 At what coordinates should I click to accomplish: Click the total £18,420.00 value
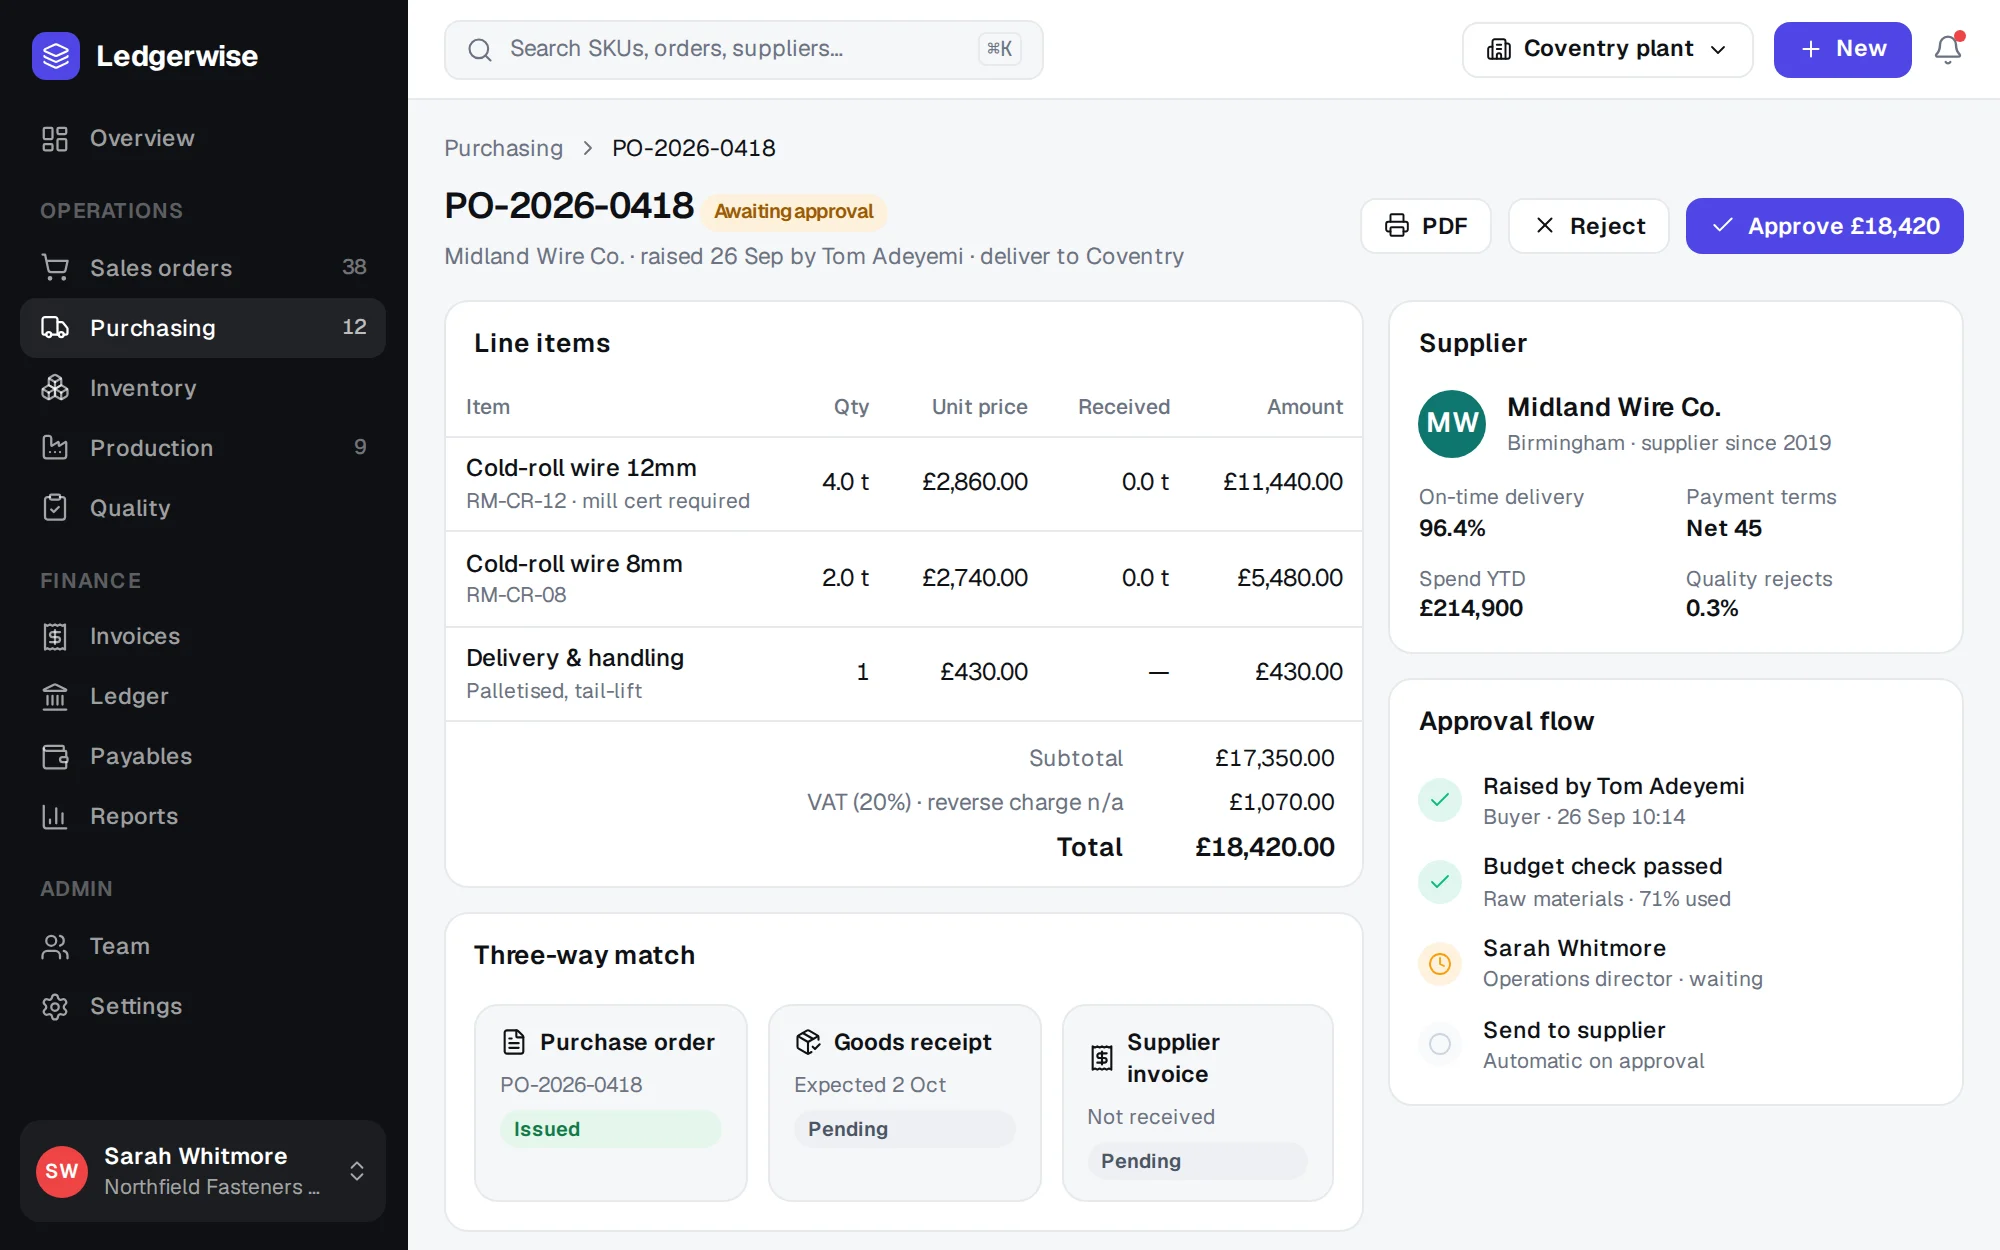pos(1265,847)
